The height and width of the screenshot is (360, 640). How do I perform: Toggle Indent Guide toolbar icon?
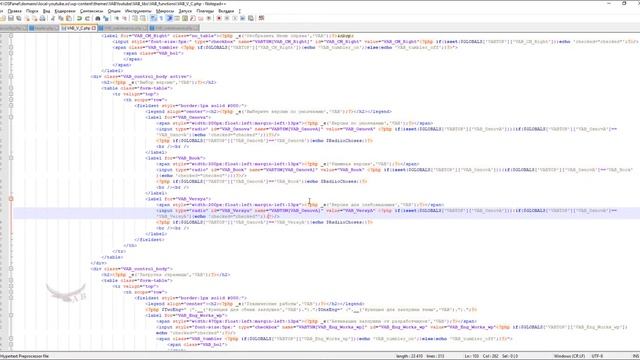169,18
